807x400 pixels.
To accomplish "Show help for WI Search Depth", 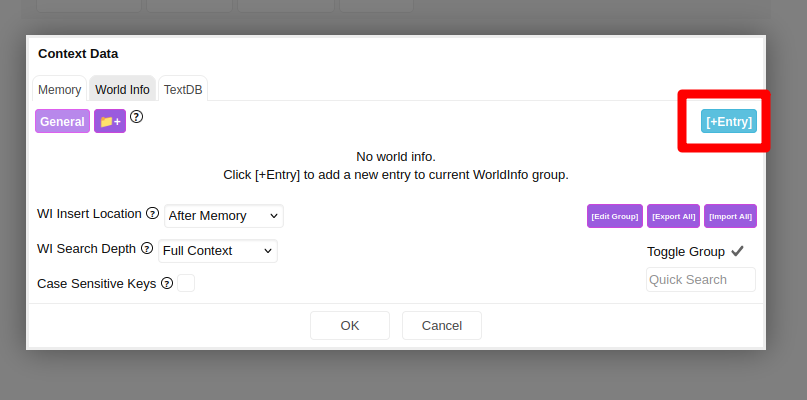I will pyautogui.click(x=147, y=248).
